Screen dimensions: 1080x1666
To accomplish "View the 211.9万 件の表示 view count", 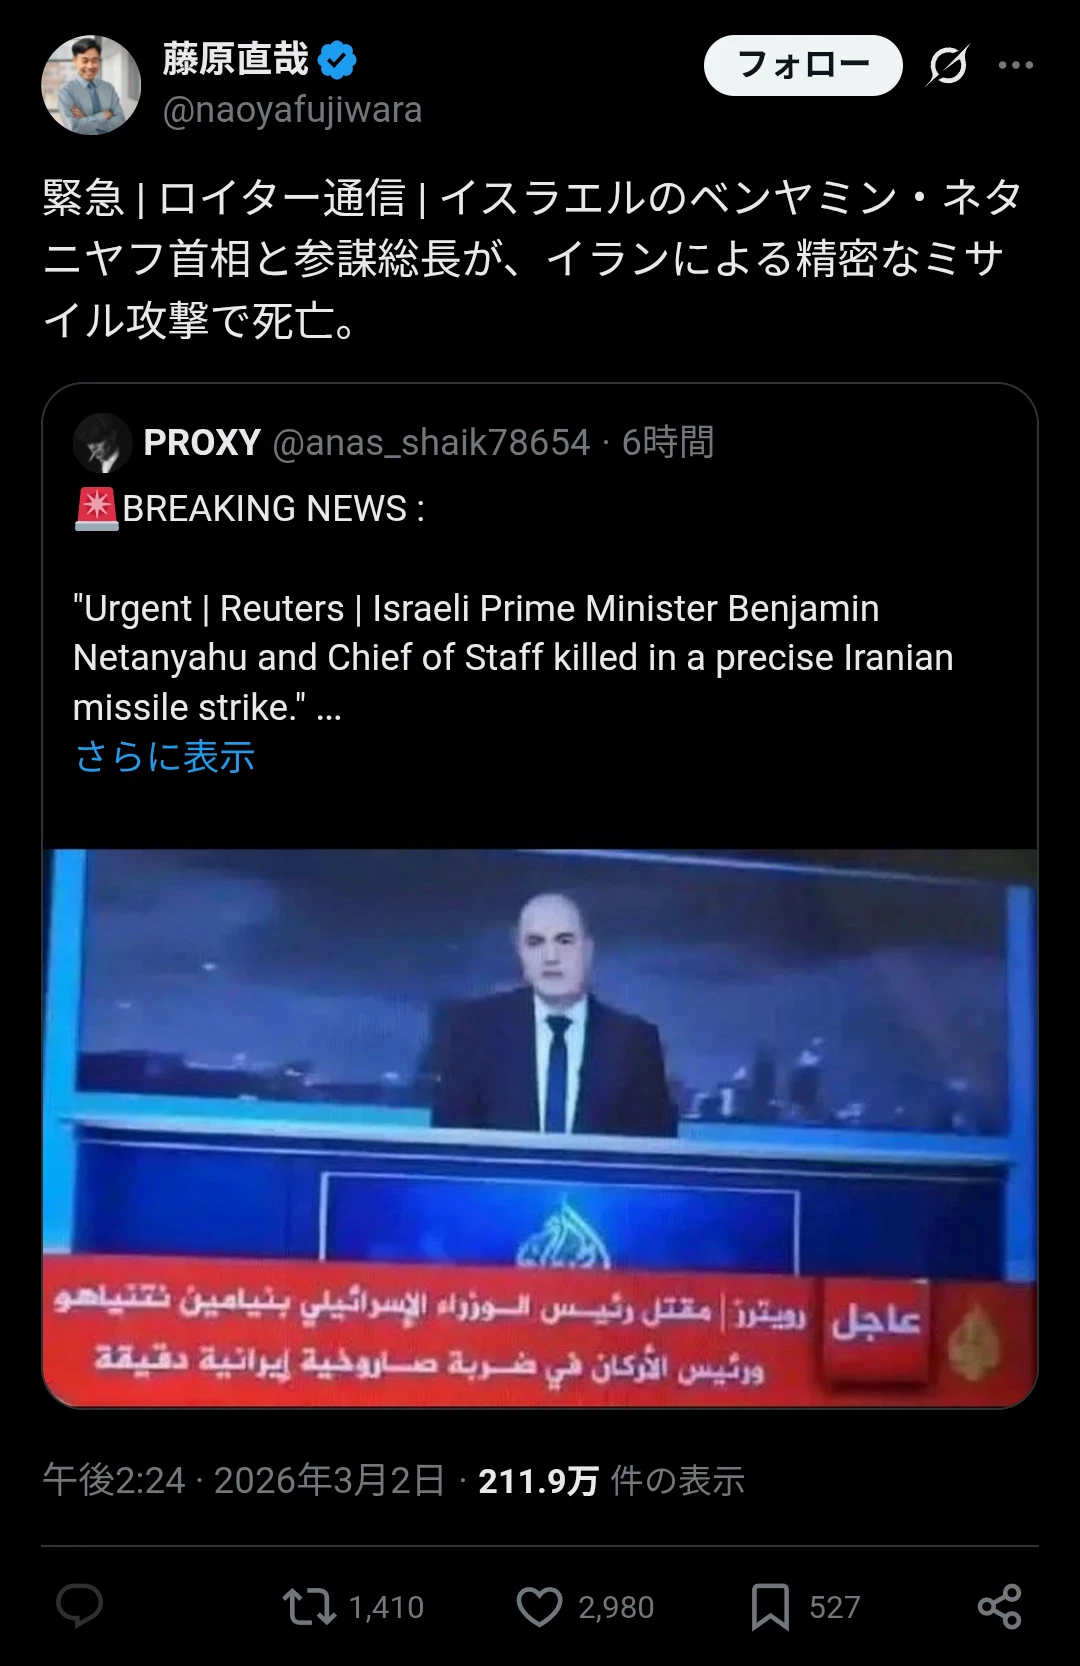I will click(x=612, y=1480).
